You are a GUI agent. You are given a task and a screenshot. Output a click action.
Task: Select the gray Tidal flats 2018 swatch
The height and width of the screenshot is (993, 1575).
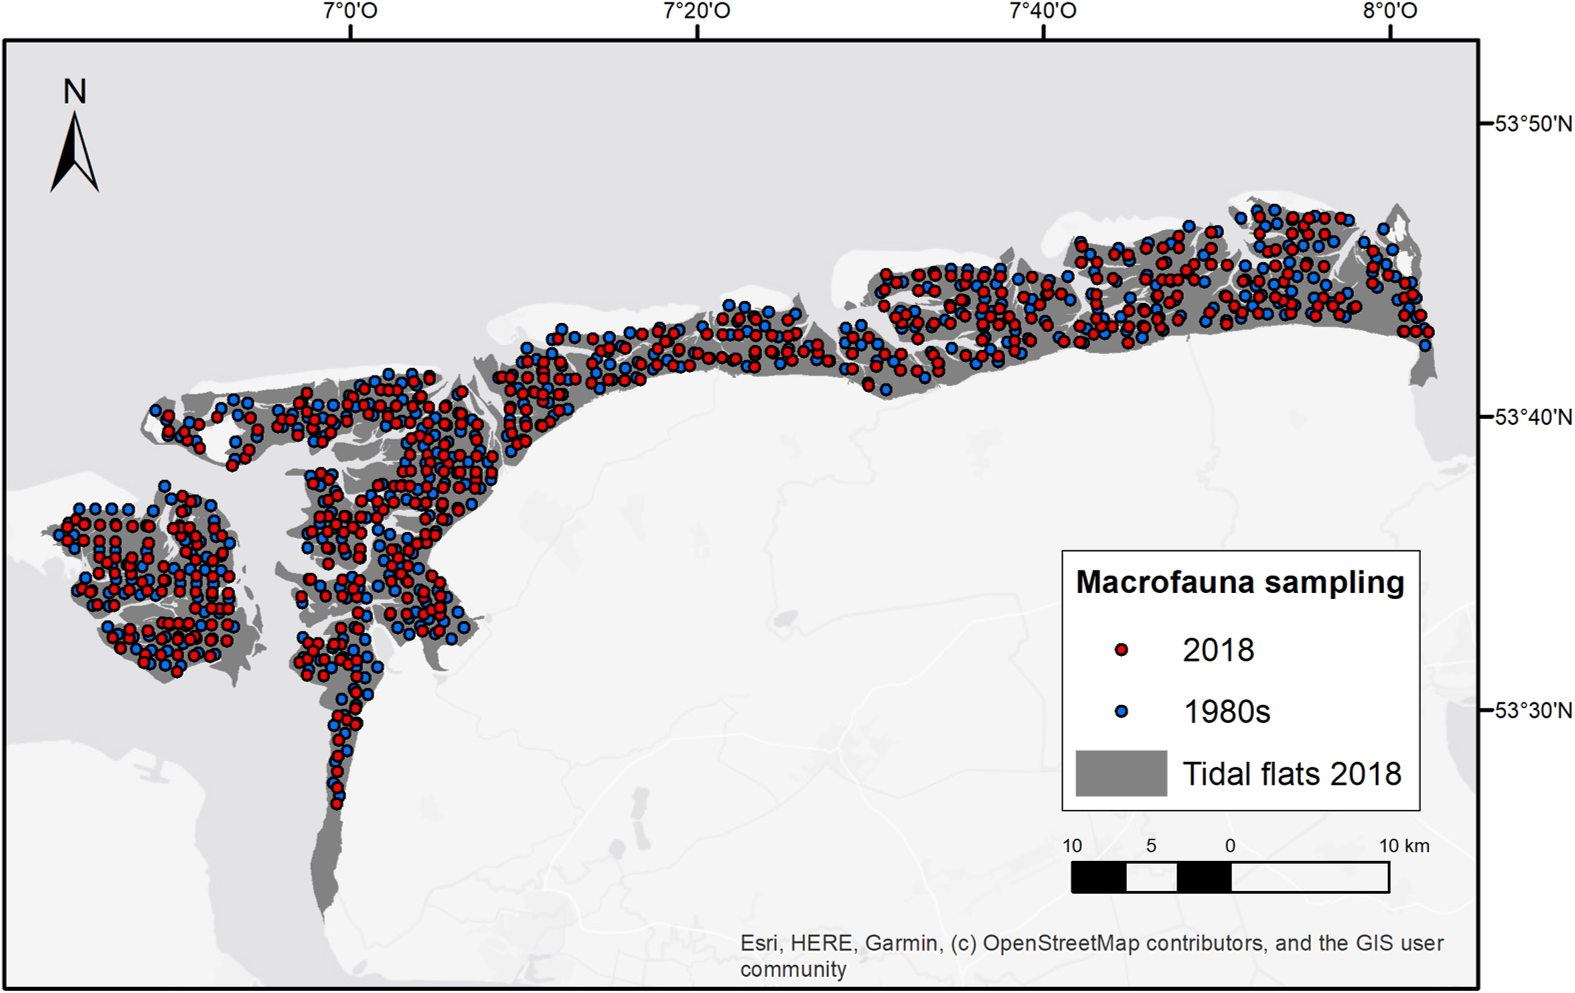[1121, 773]
